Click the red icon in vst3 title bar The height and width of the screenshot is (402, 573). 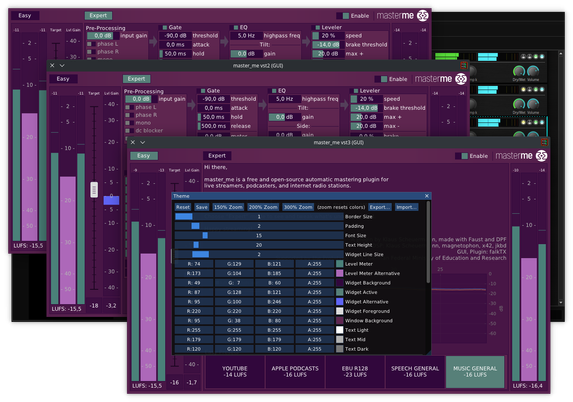(544, 142)
